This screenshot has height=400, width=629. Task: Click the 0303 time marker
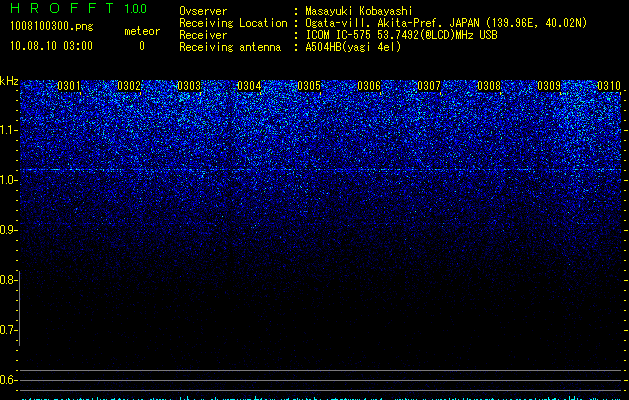[189, 86]
